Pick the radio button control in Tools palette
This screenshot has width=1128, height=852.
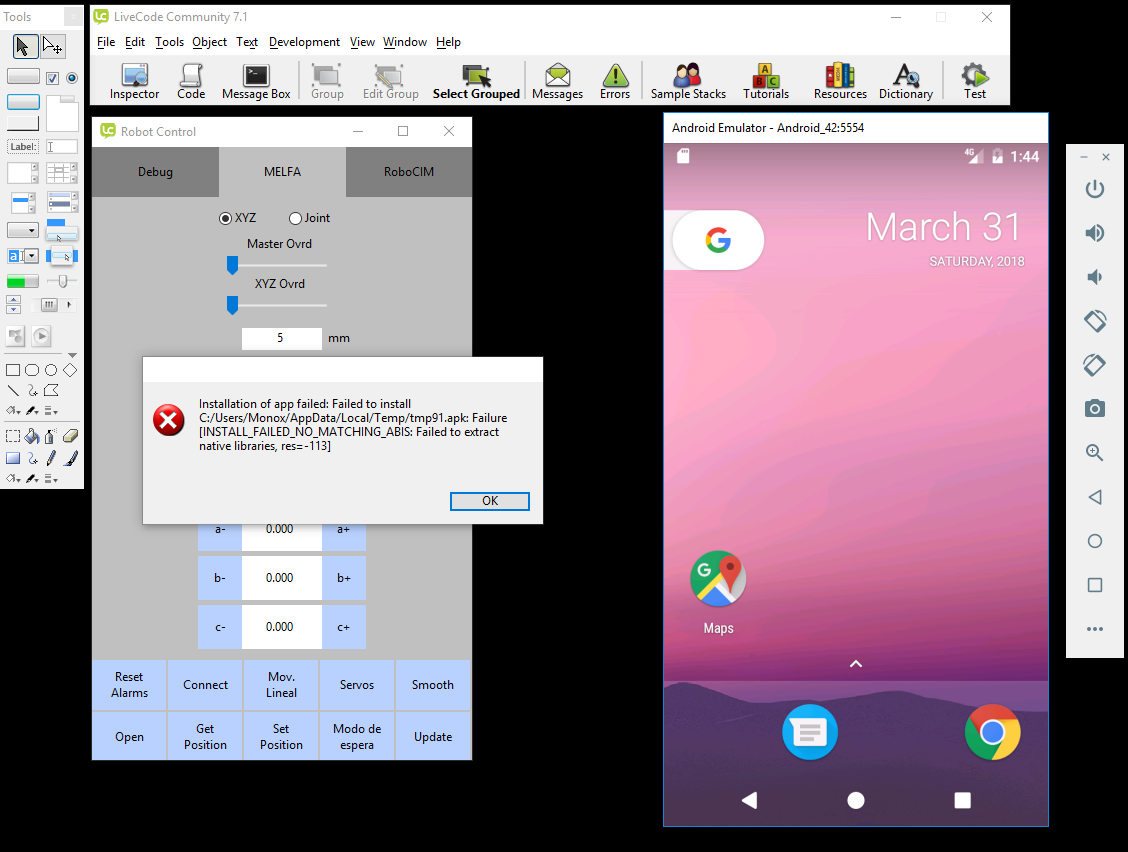(x=72, y=78)
